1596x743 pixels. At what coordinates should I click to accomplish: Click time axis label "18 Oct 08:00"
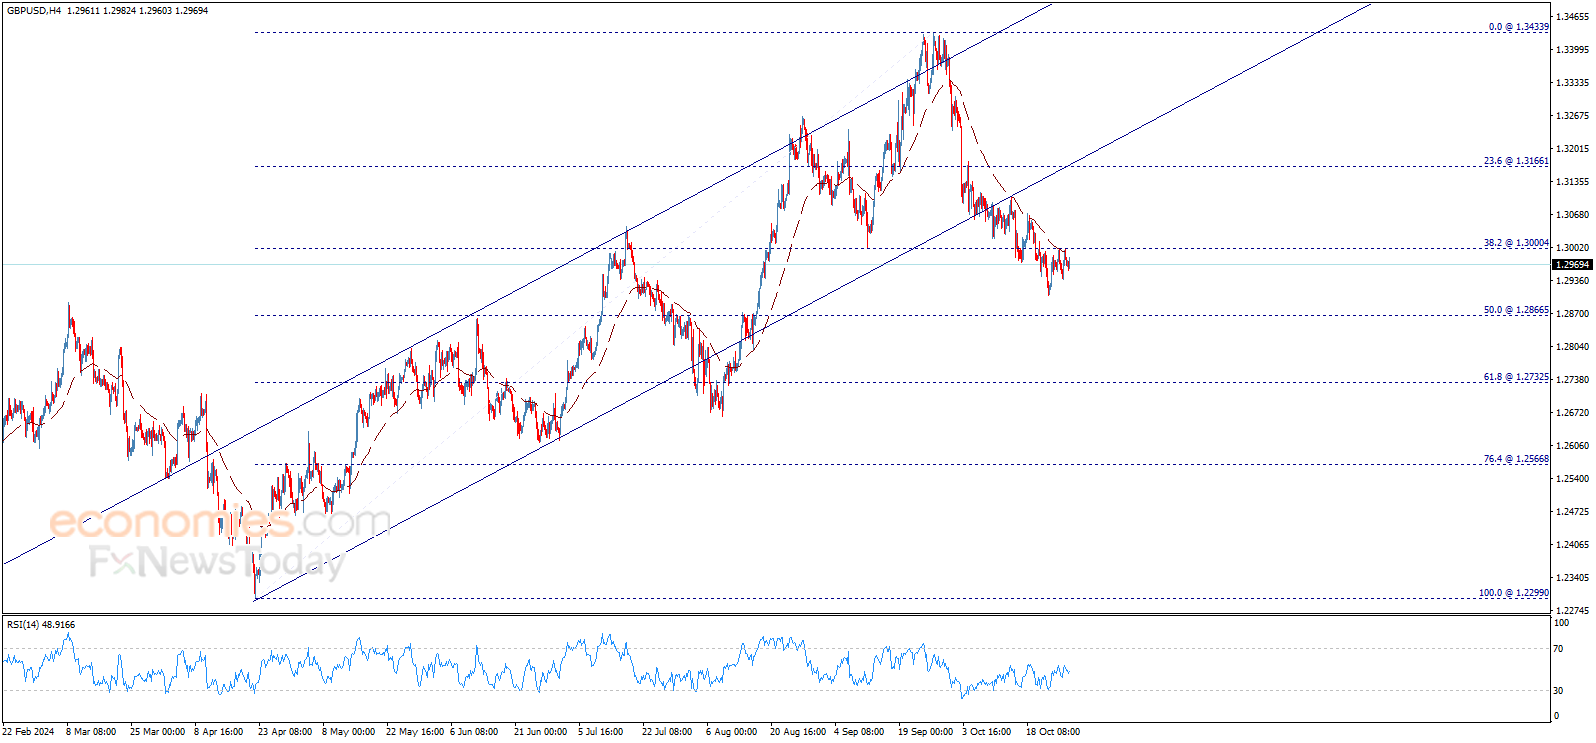[1053, 732]
